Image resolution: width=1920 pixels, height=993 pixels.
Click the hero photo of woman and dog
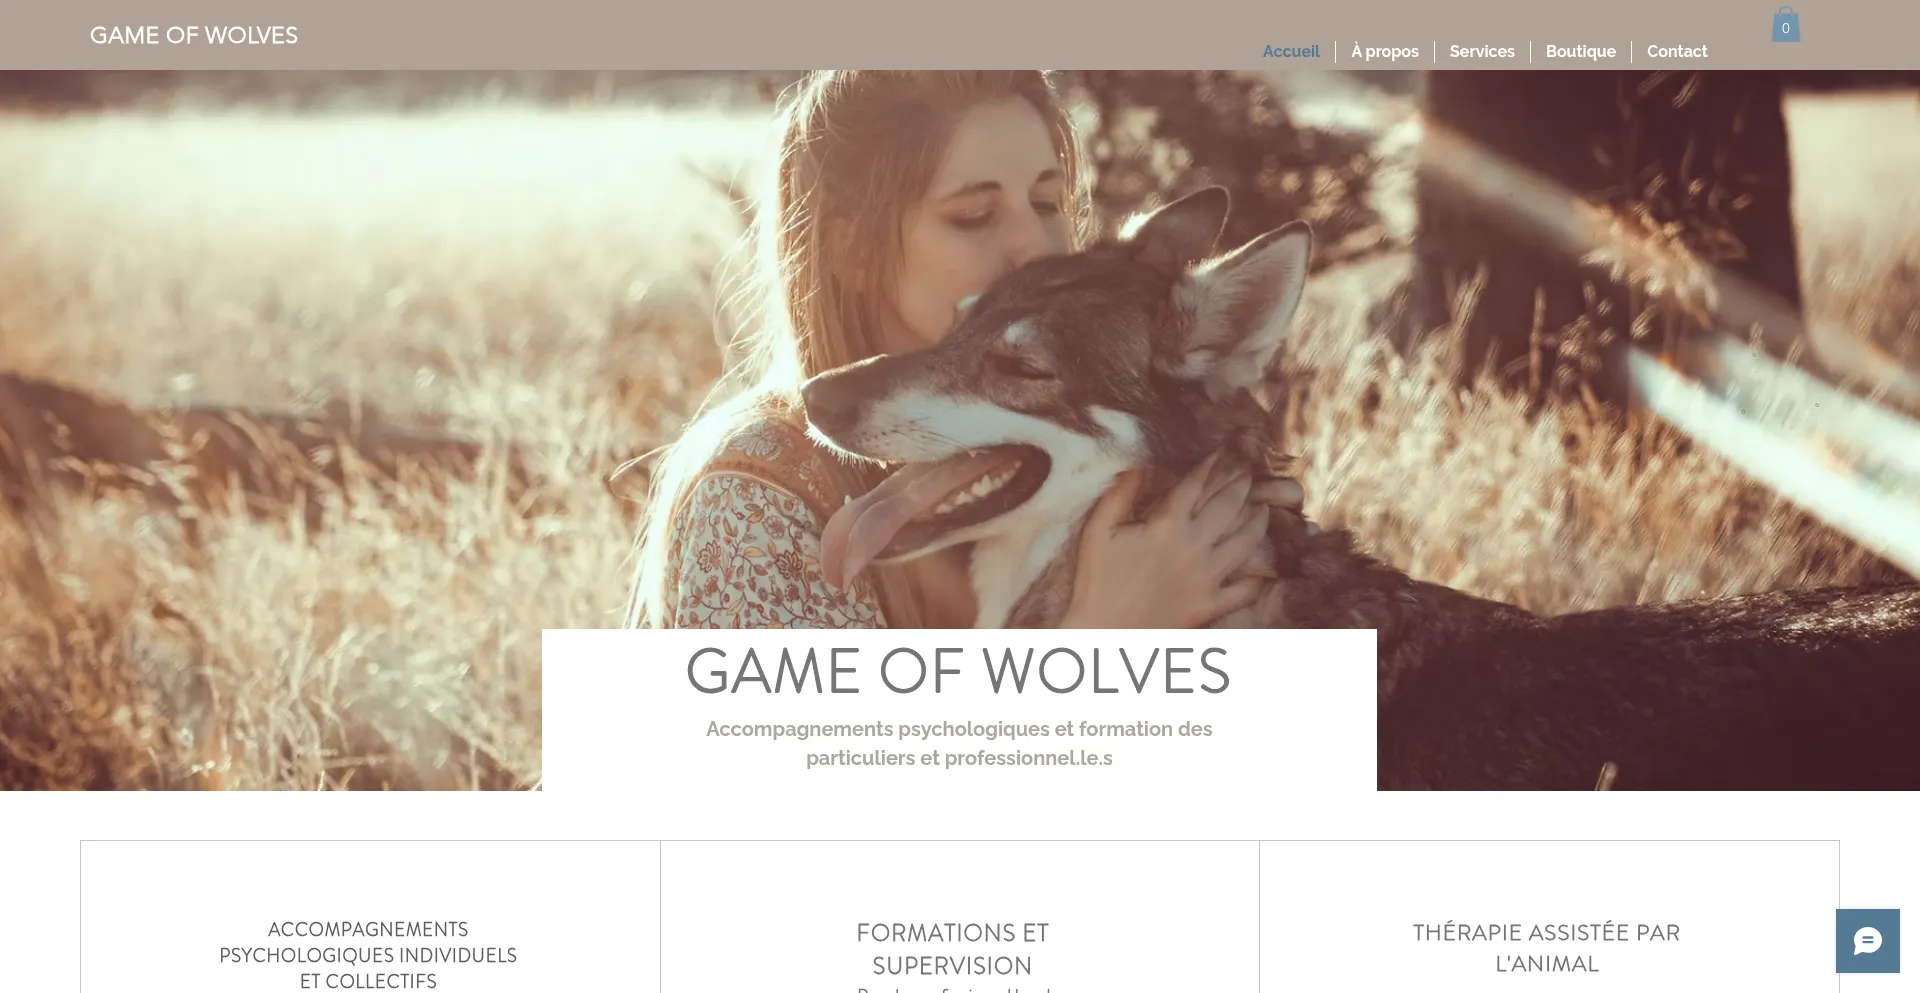pyautogui.click(x=960, y=350)
